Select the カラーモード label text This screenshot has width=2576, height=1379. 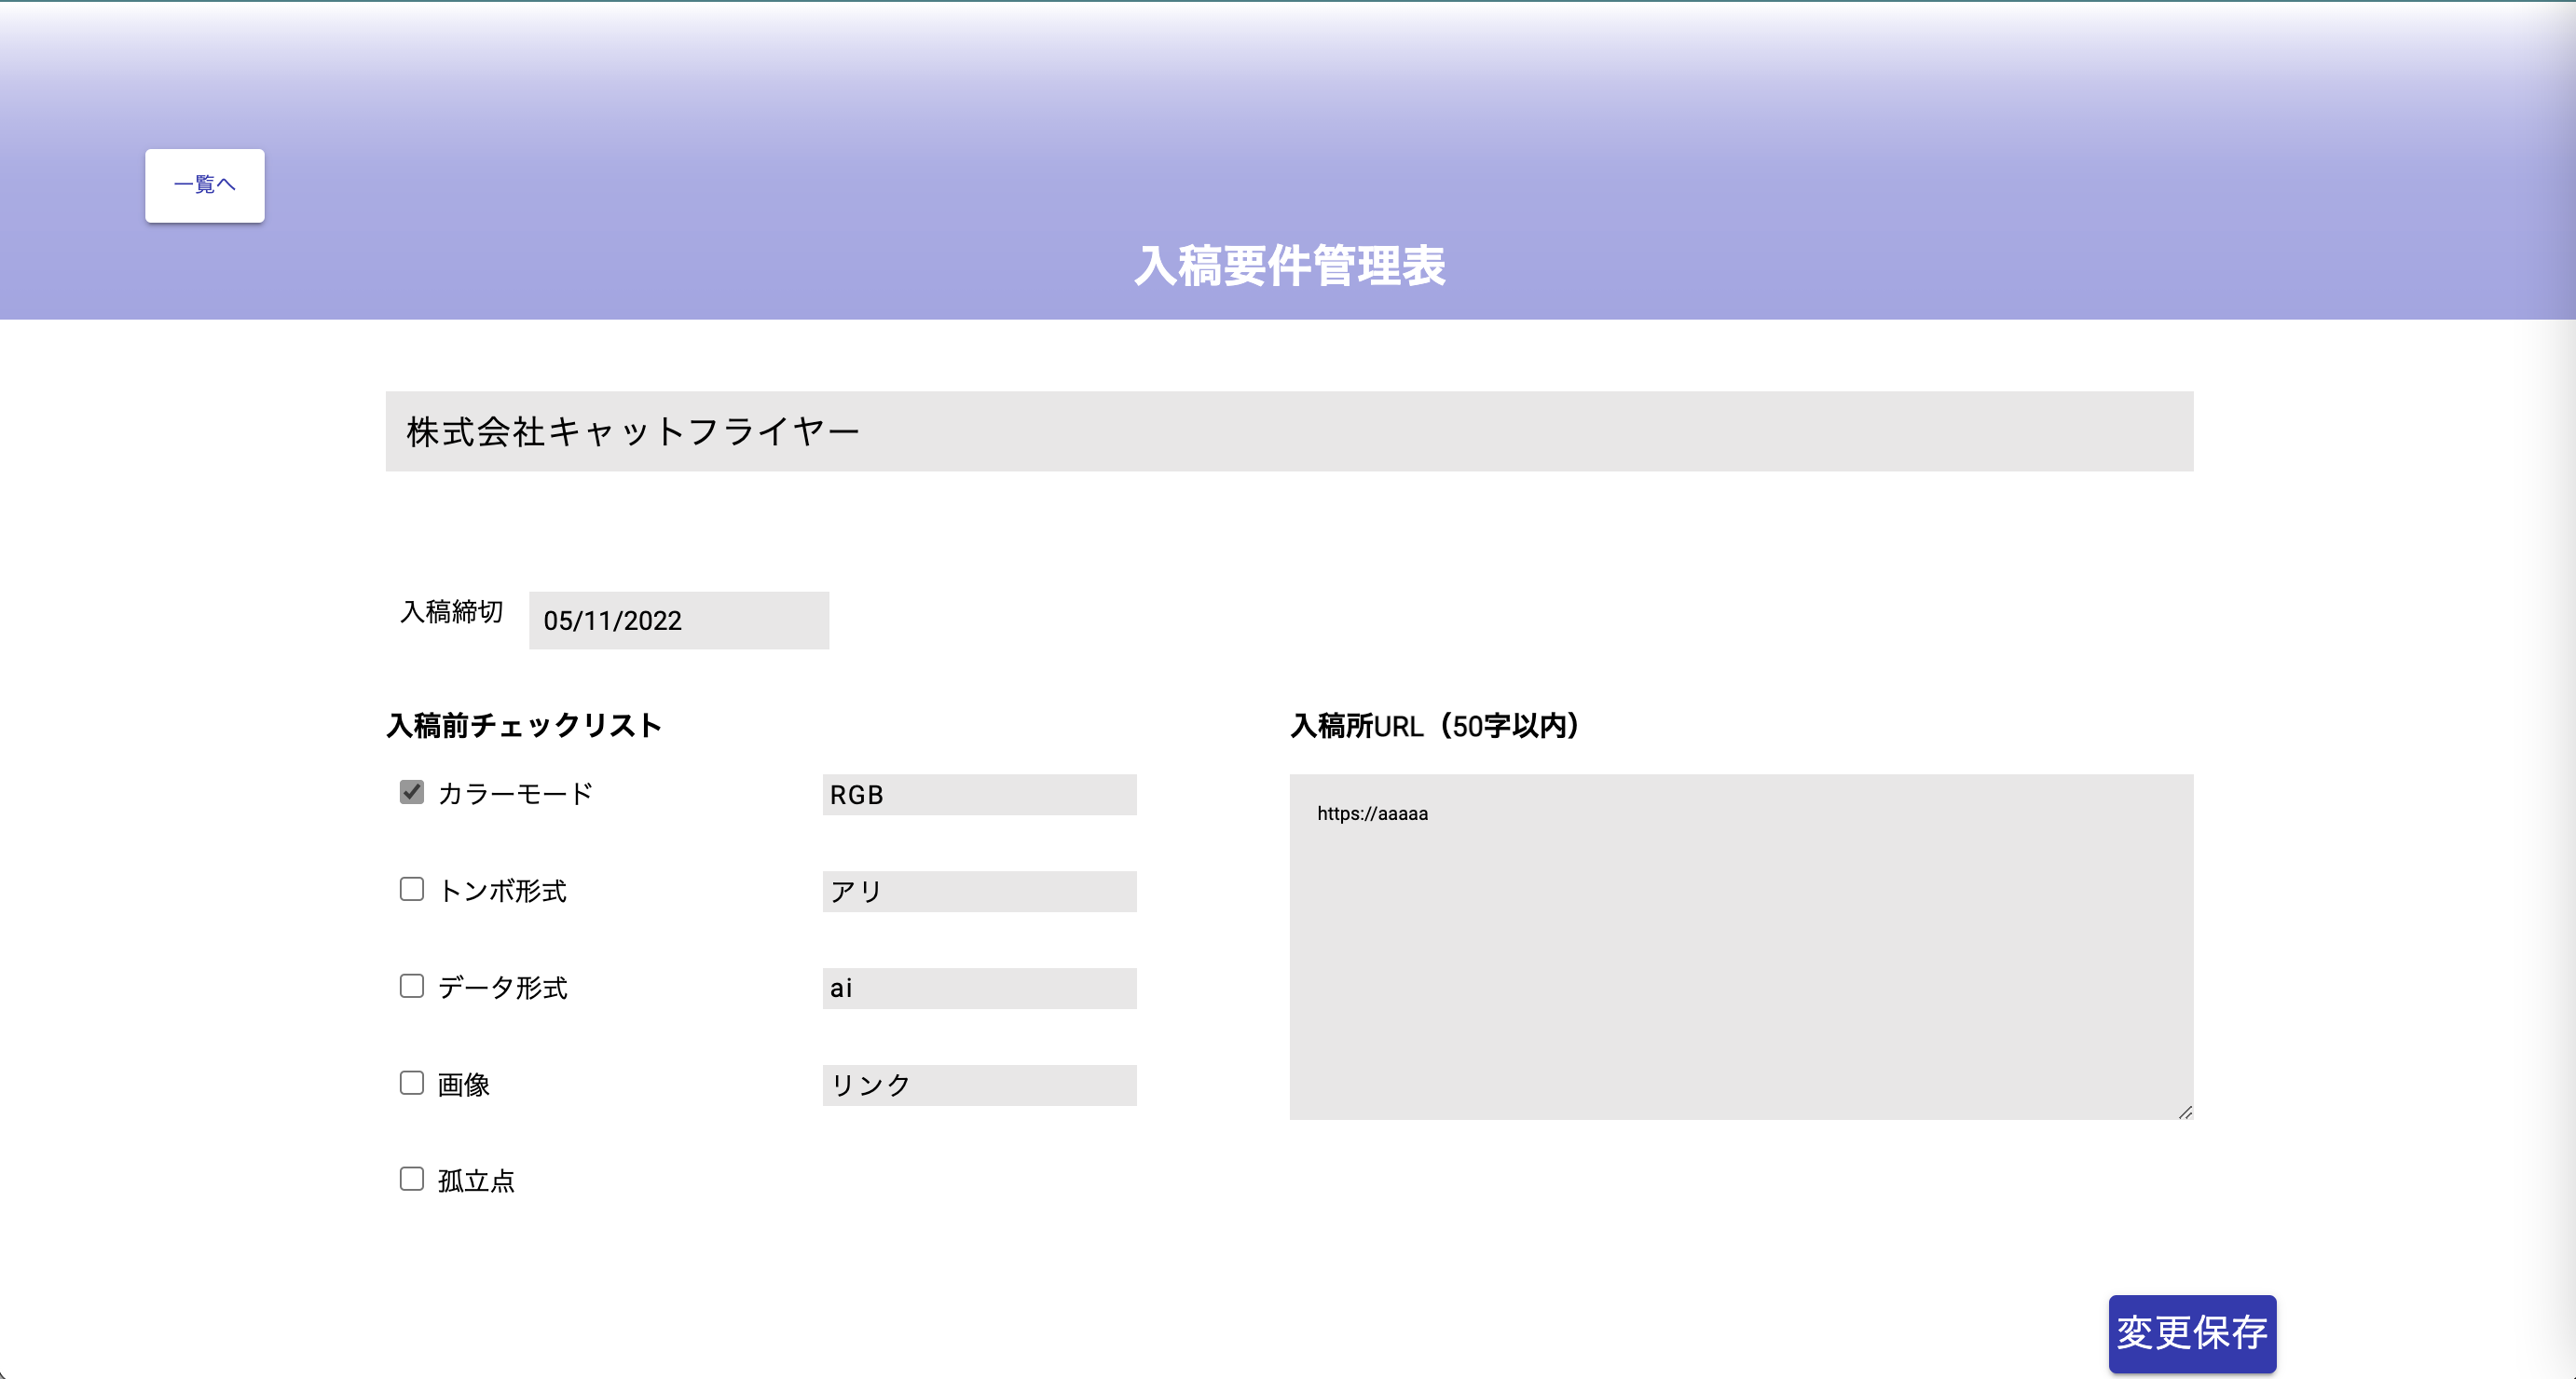[x=516, y=793]
